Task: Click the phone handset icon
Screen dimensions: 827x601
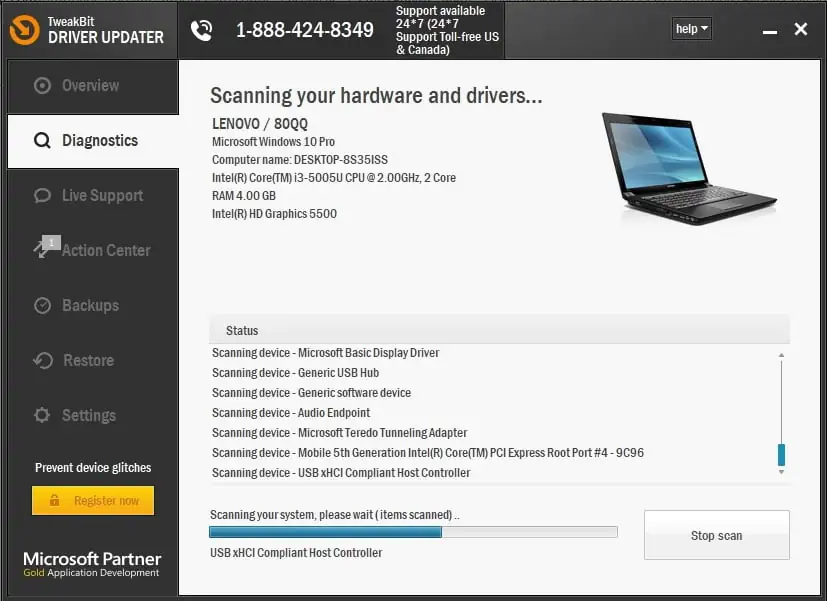Action: point(201,31)
